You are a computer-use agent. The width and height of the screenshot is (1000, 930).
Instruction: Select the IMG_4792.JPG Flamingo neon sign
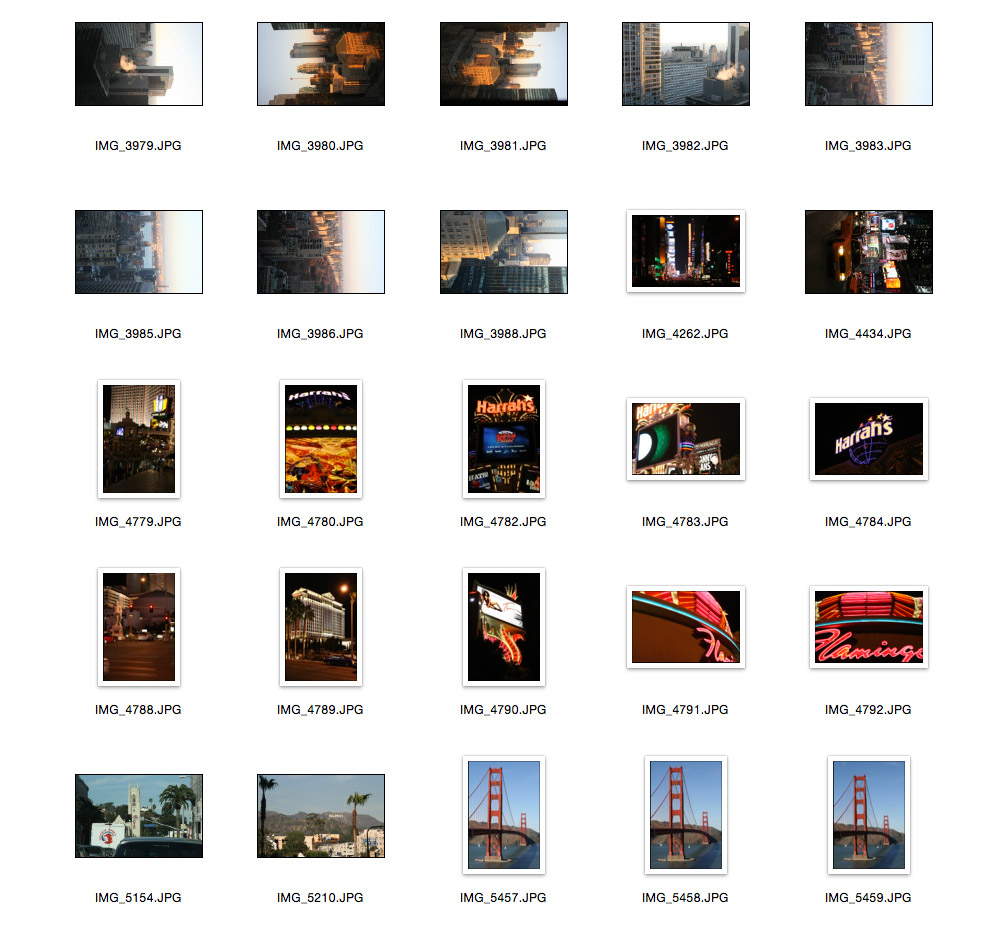click(x=868, y=627)
